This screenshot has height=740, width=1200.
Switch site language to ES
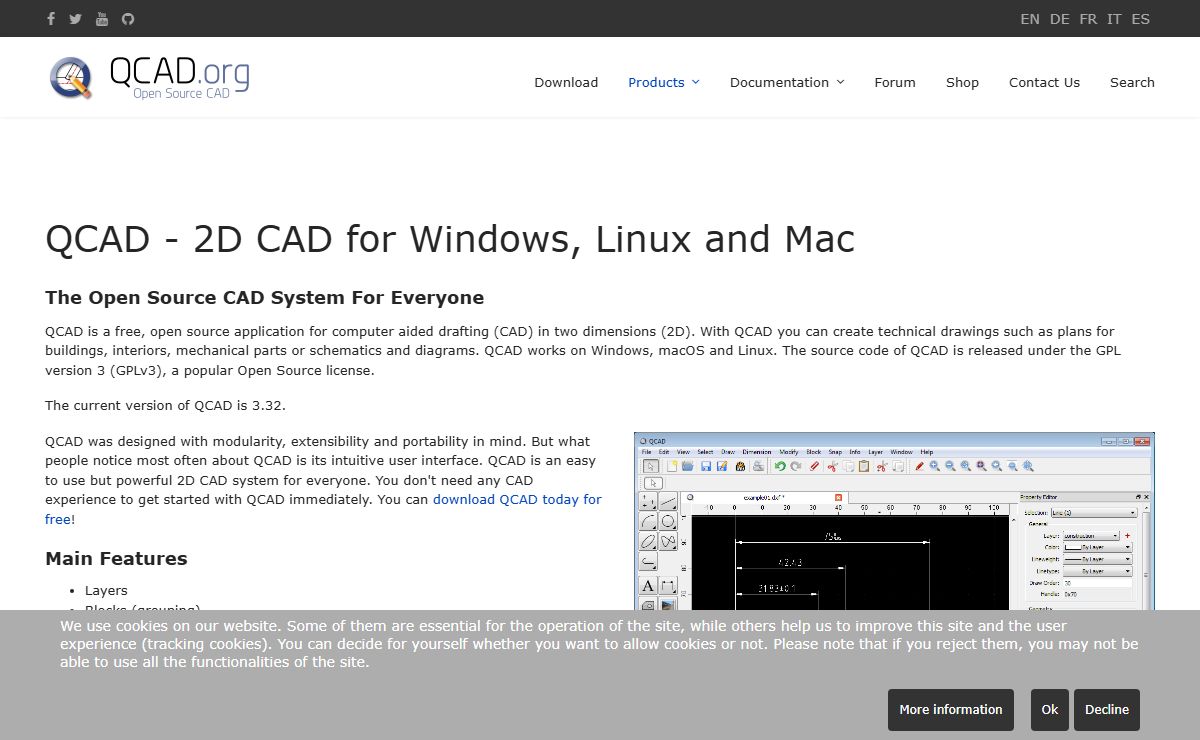coord(1140,19)
